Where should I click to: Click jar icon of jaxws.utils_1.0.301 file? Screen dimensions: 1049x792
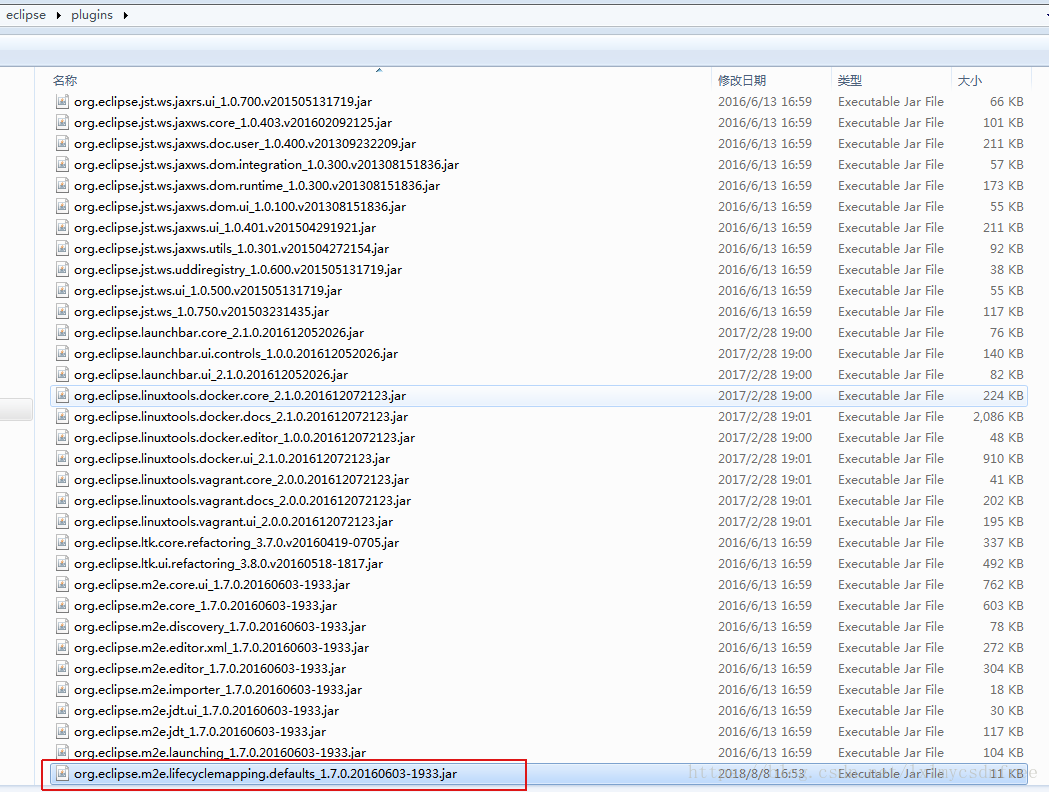point(62,249)
